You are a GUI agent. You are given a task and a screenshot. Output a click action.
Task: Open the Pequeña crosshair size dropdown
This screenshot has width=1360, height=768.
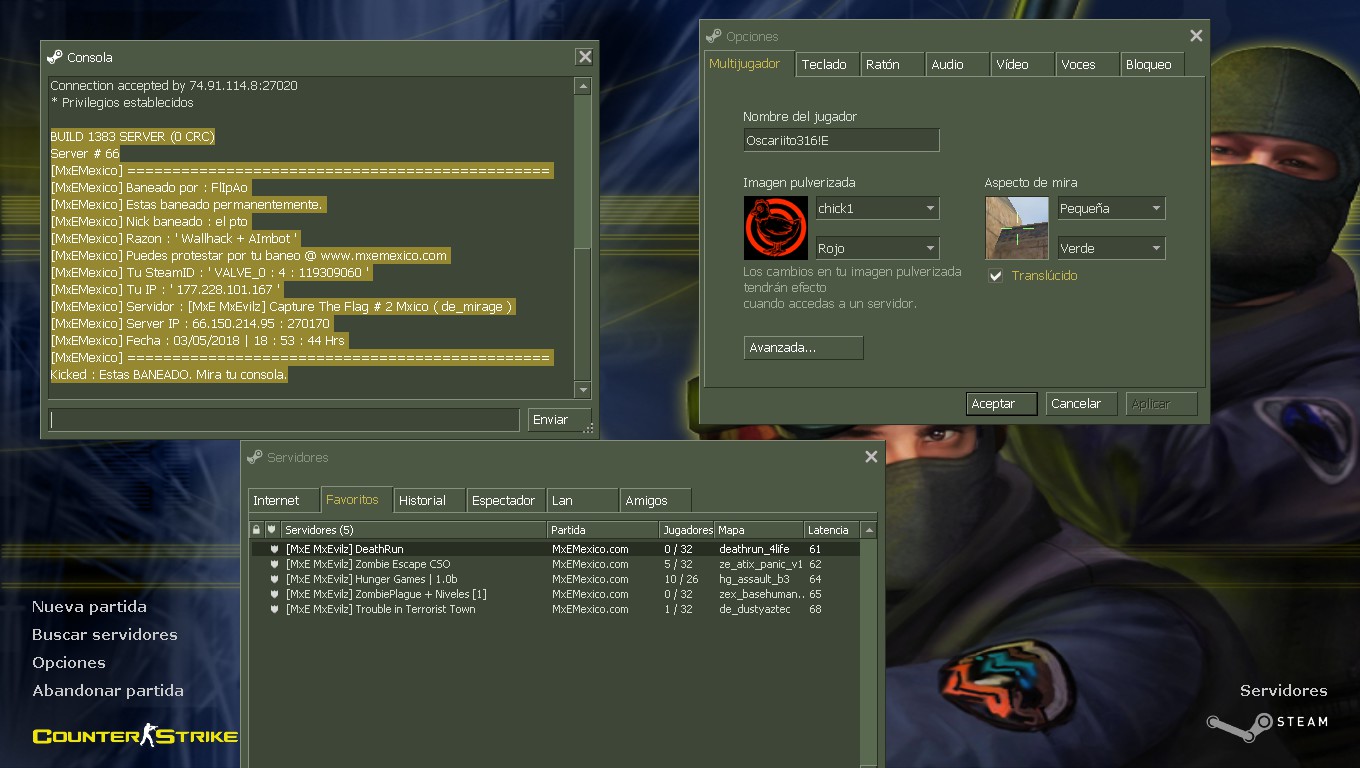click(1112, 208)
